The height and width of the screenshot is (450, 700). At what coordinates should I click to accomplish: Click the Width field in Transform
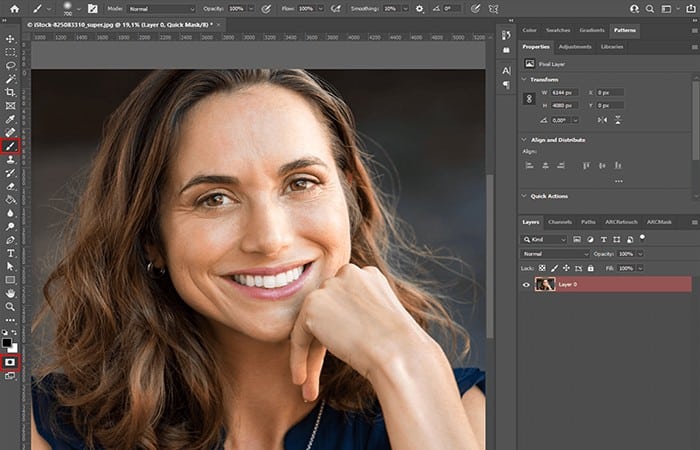[x=564, y=92]
